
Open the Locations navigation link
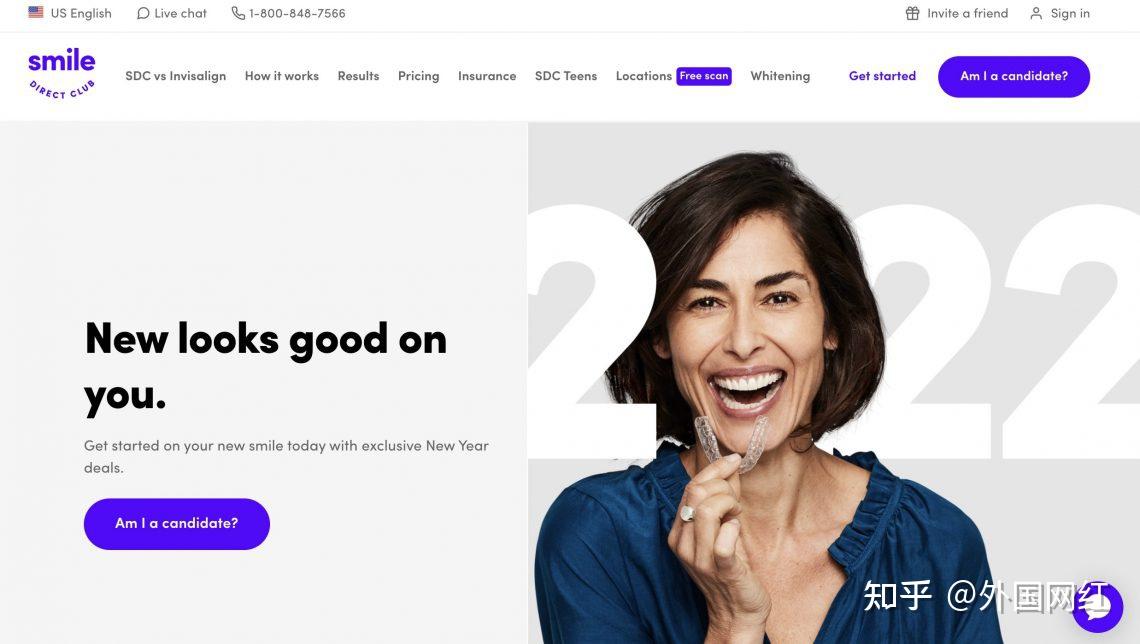643,76
